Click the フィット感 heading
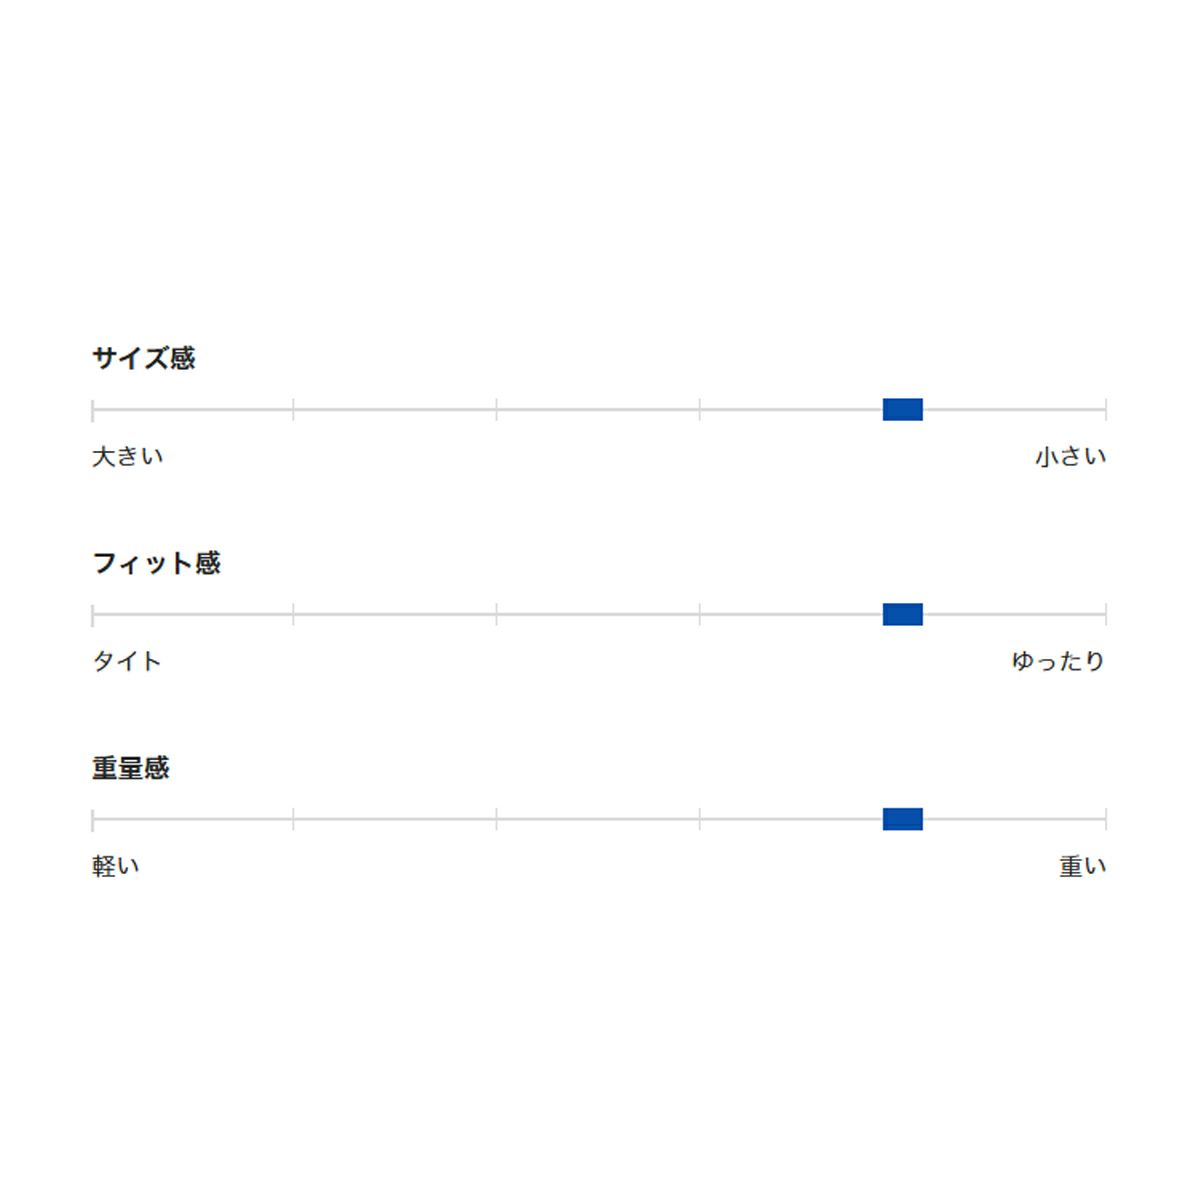Screen dimensions: 1200x1200 click(156, 563)
